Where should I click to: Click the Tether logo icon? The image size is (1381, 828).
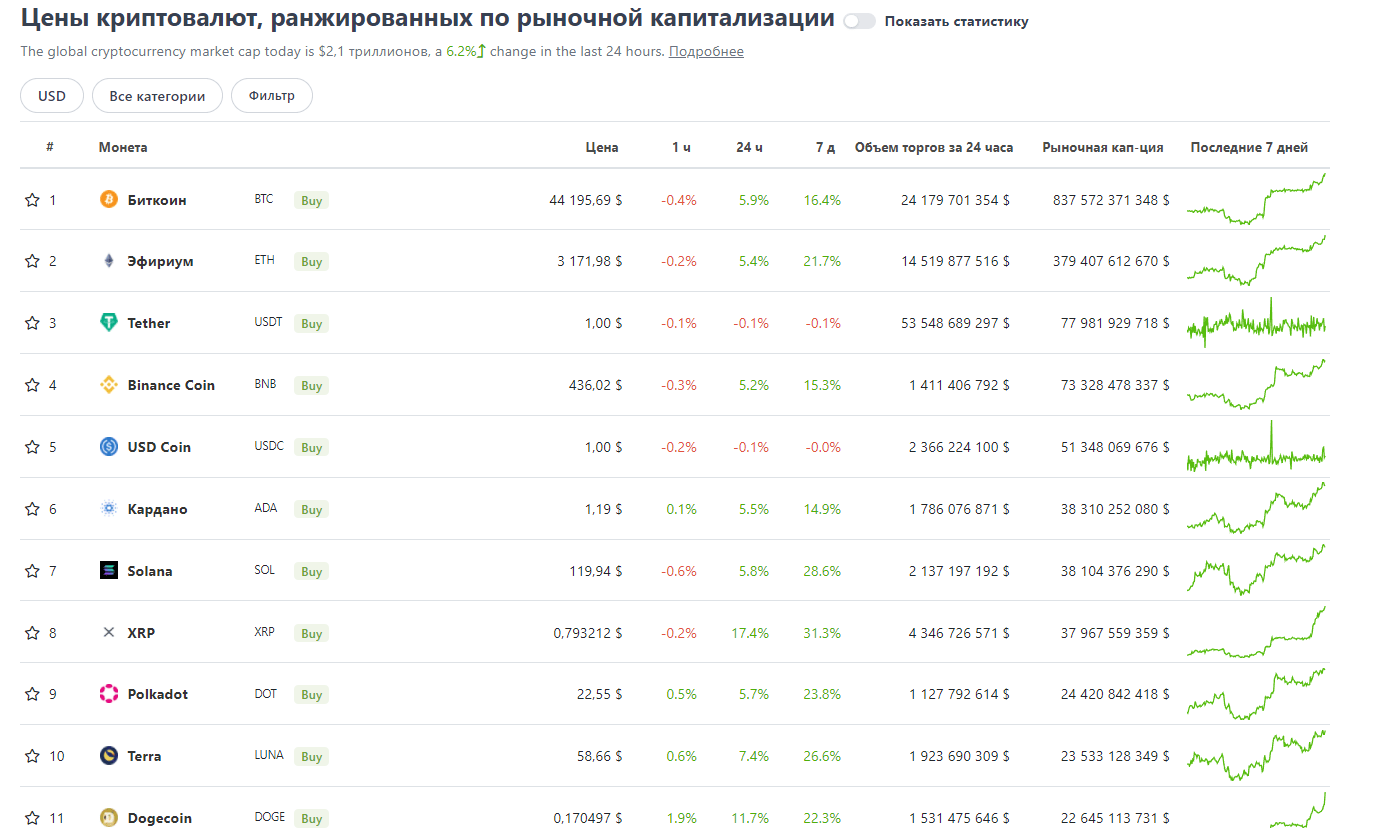109,323
